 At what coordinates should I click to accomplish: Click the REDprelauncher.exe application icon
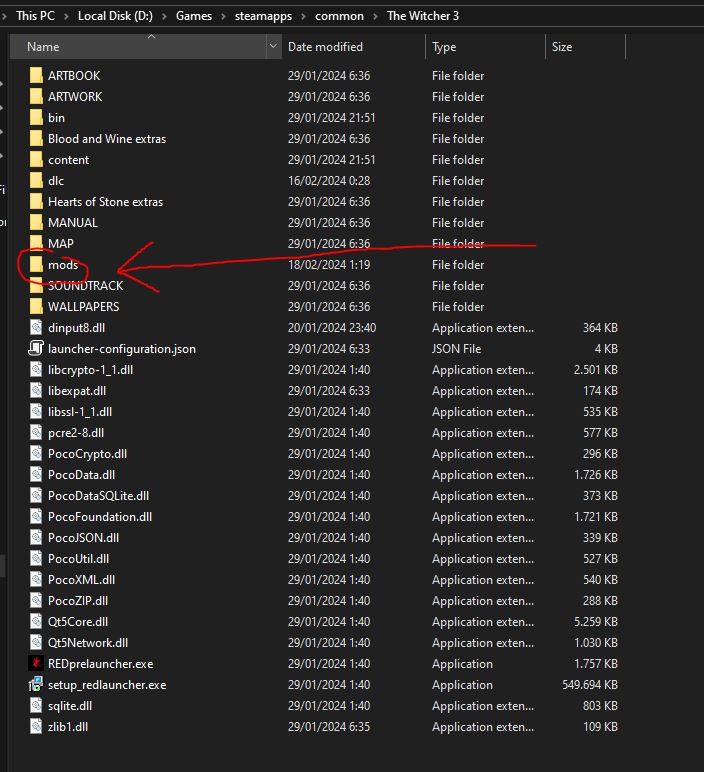tap(36, 664)
